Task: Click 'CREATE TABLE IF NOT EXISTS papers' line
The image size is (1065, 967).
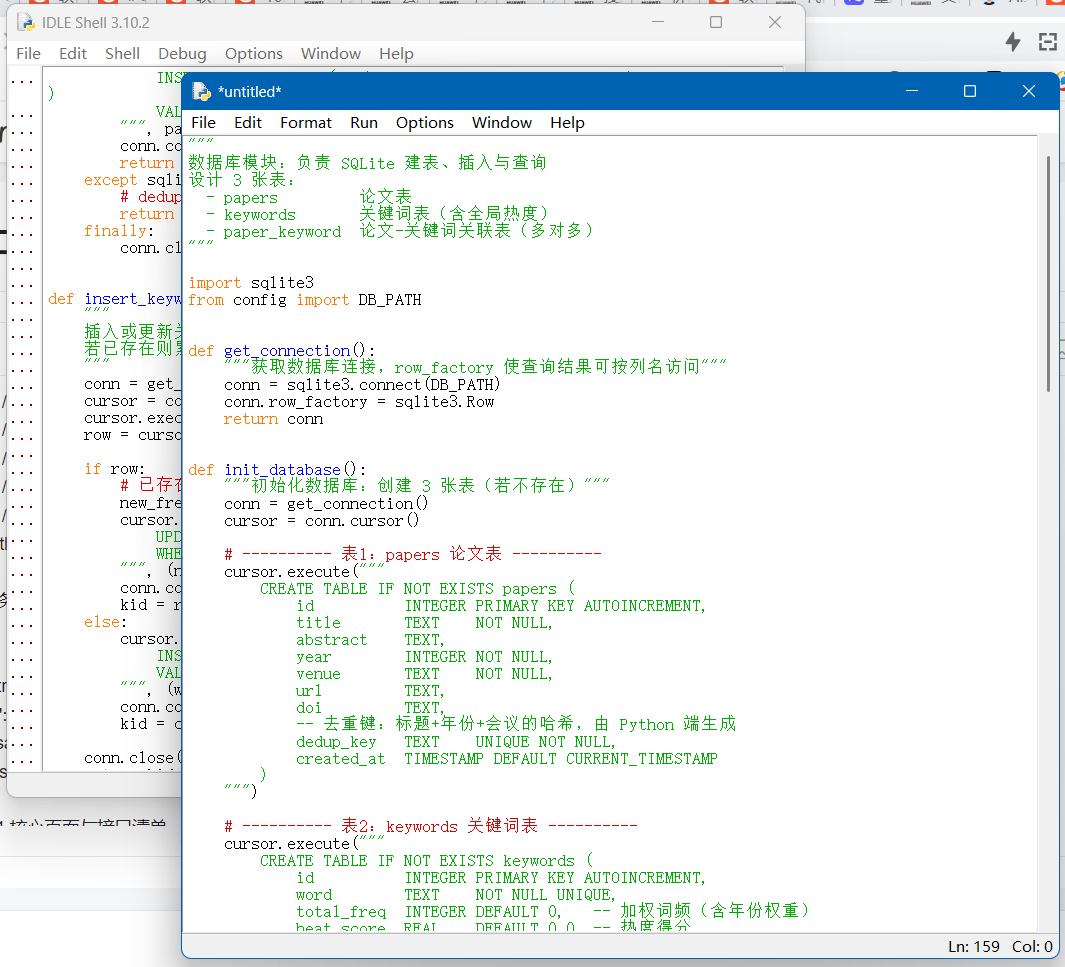Action: coord(417,589)
